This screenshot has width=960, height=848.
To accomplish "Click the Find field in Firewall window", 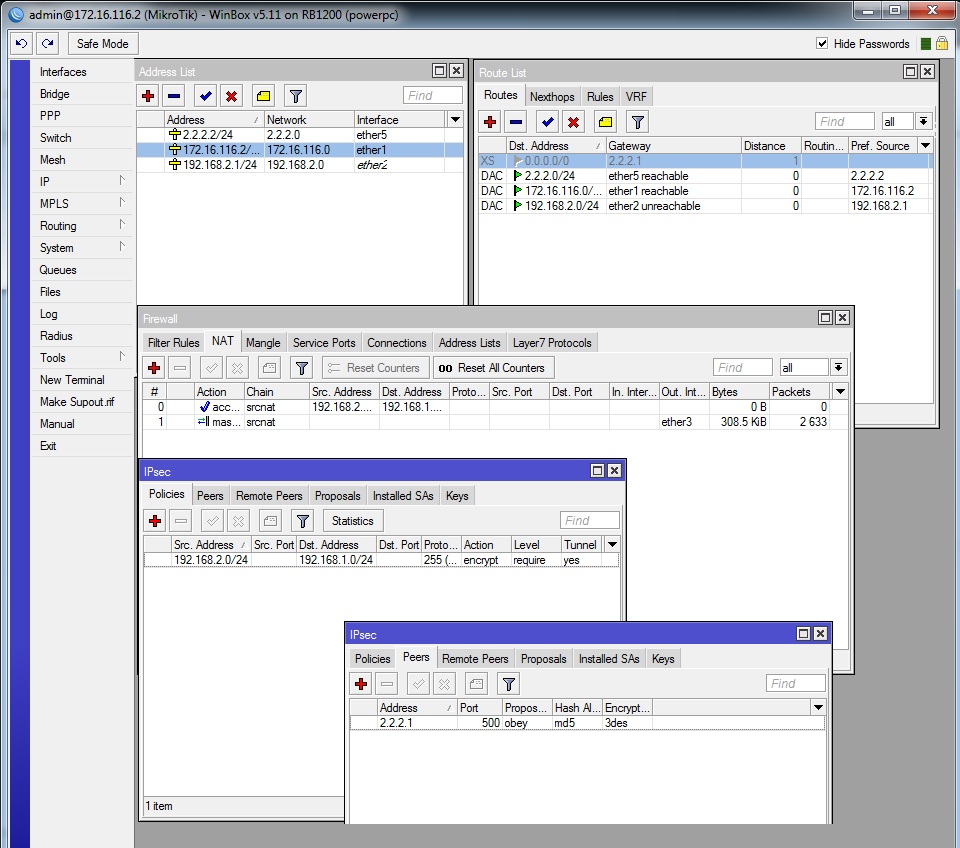I will coord(742,367).
